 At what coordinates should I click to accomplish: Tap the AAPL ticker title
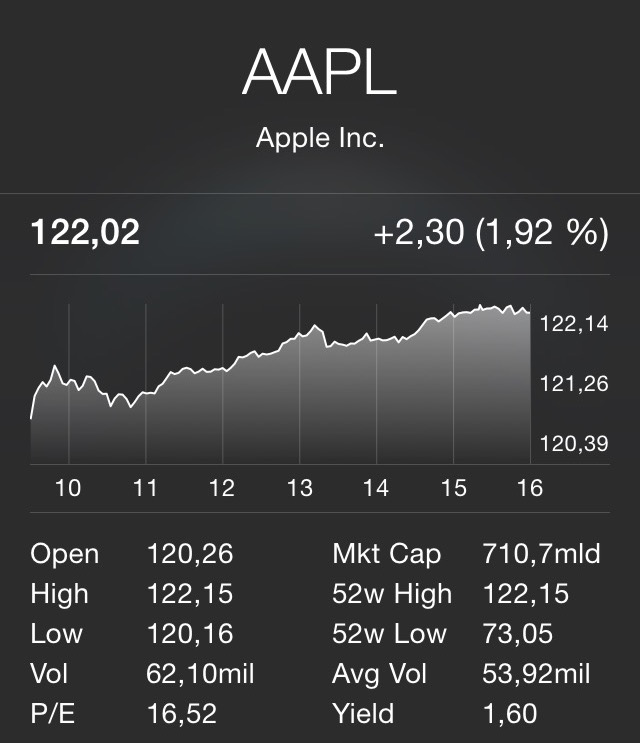coord(319,72)
